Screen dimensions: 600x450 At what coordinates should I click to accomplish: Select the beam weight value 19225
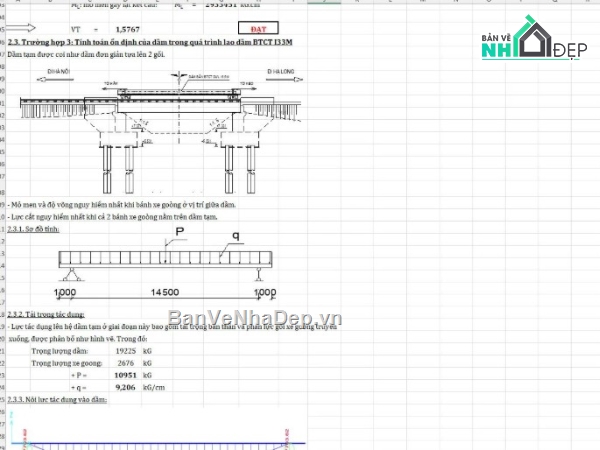click(126, 351)
